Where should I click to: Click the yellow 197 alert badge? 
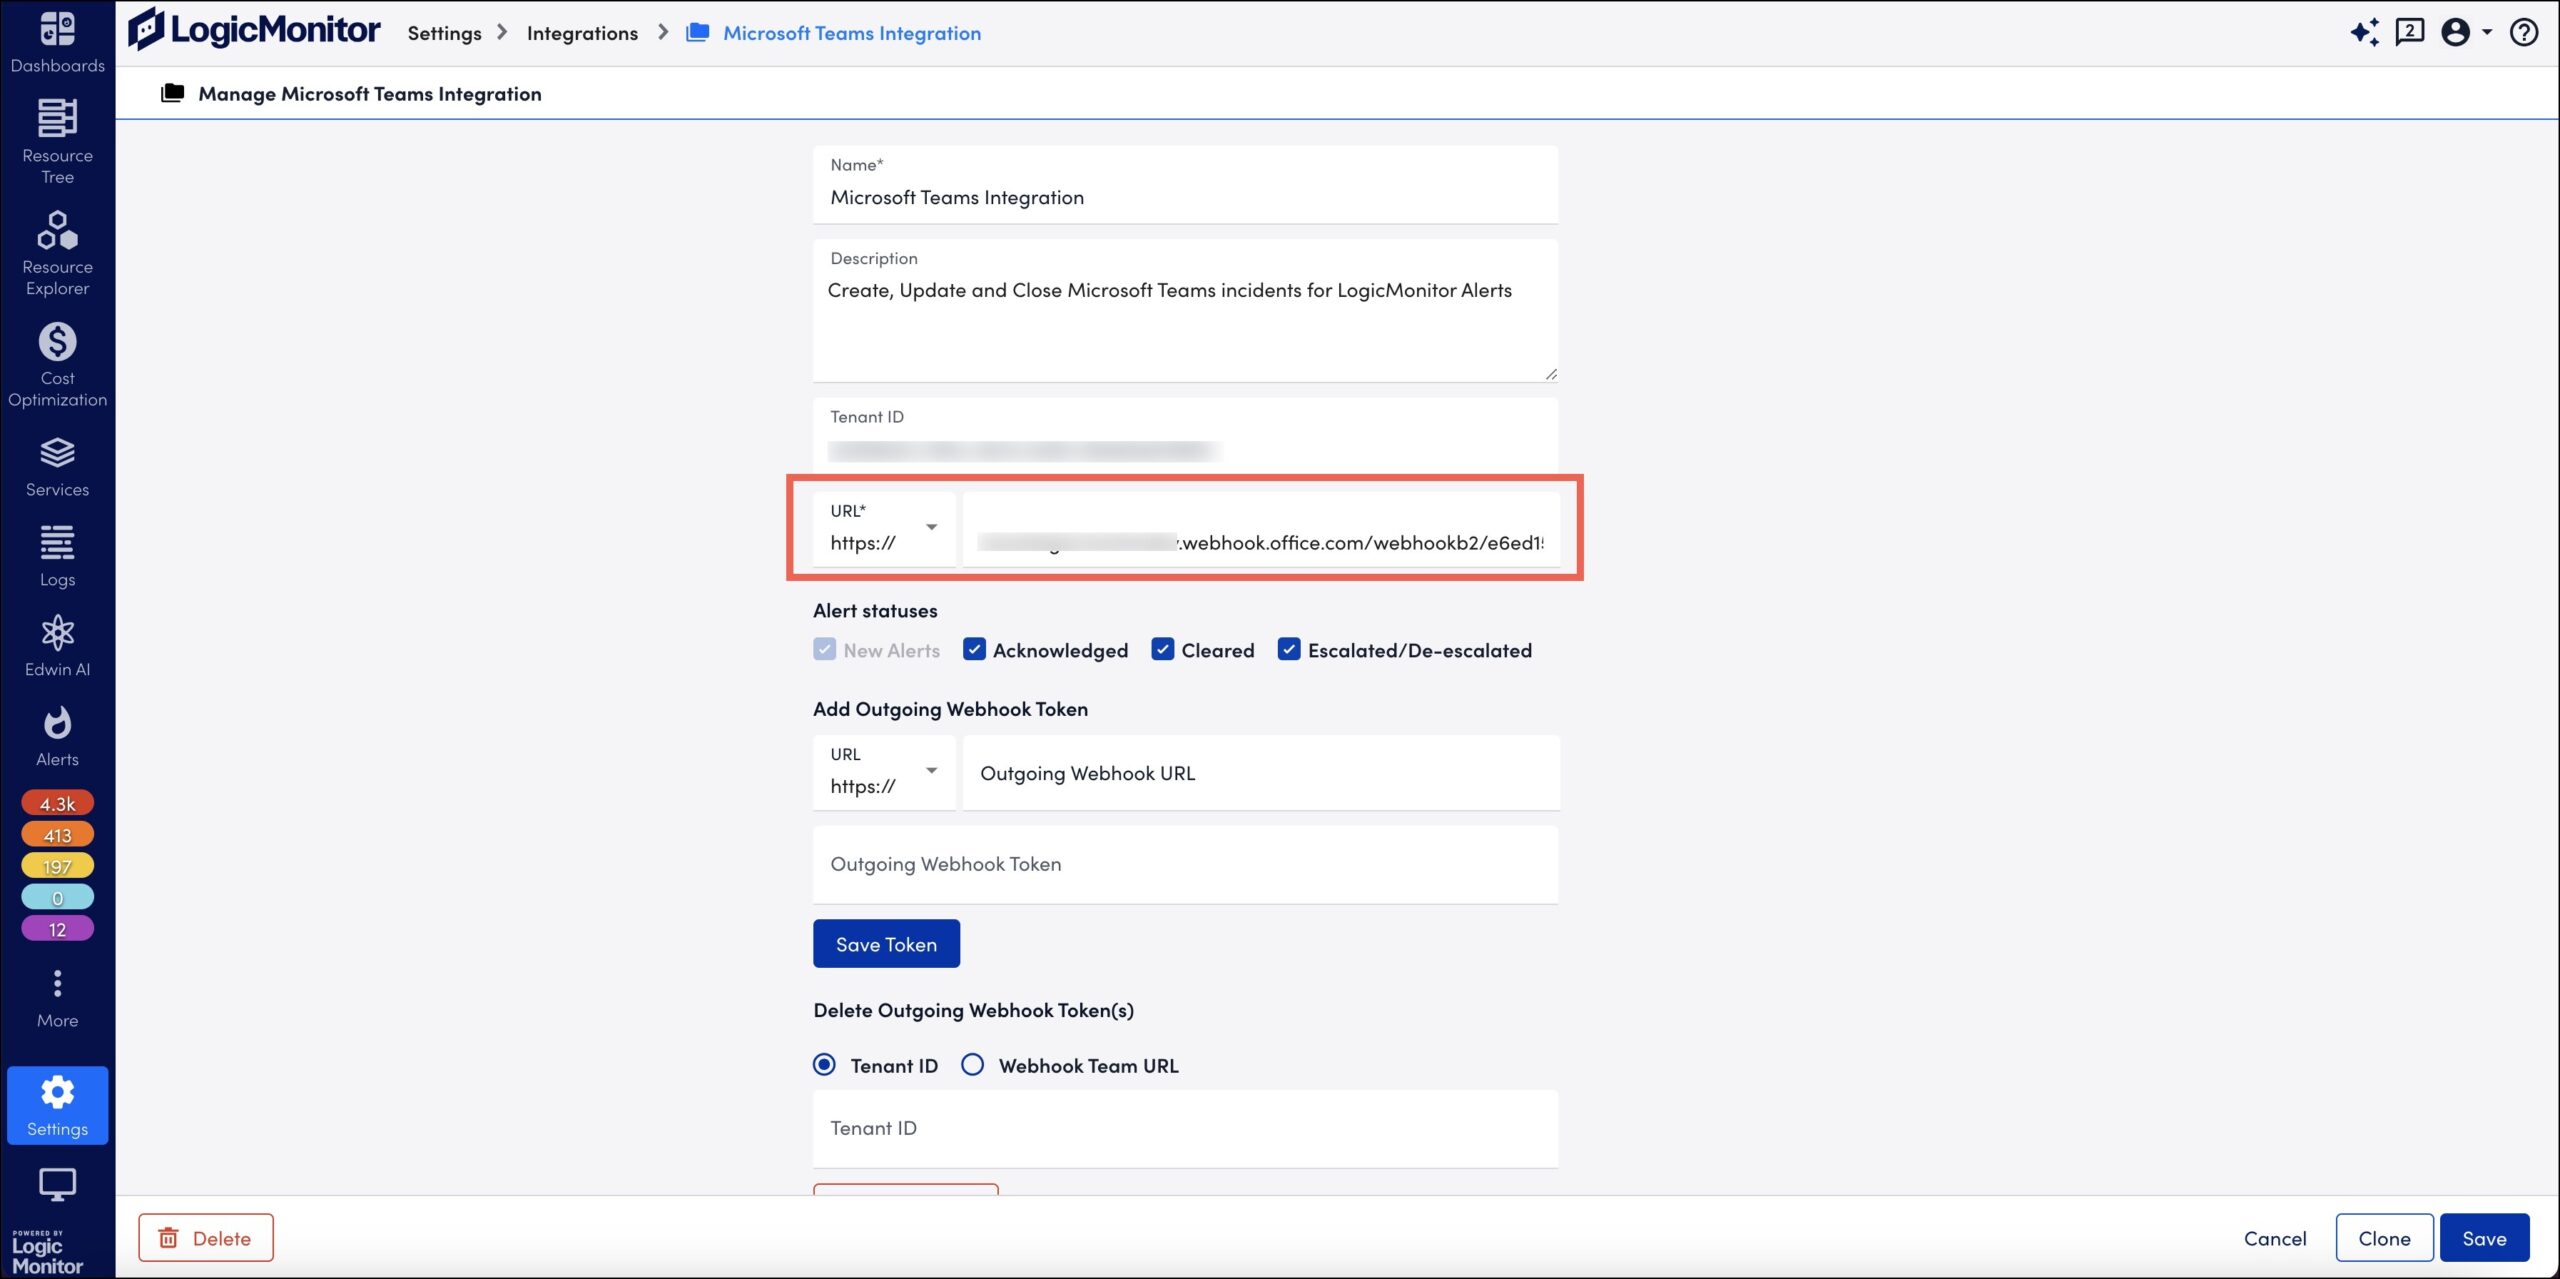point(57,866)
